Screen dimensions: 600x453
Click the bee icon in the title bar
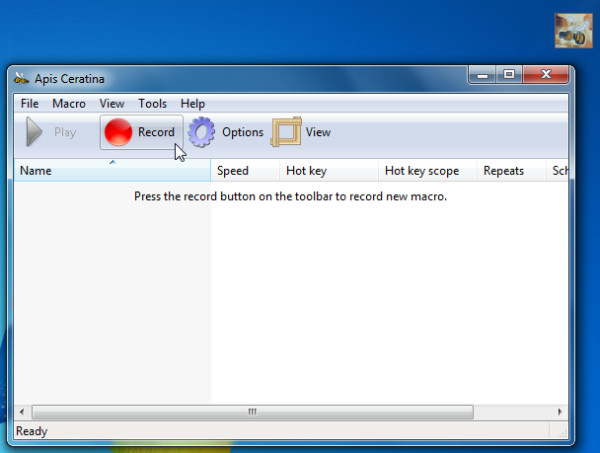coord(21,78)
